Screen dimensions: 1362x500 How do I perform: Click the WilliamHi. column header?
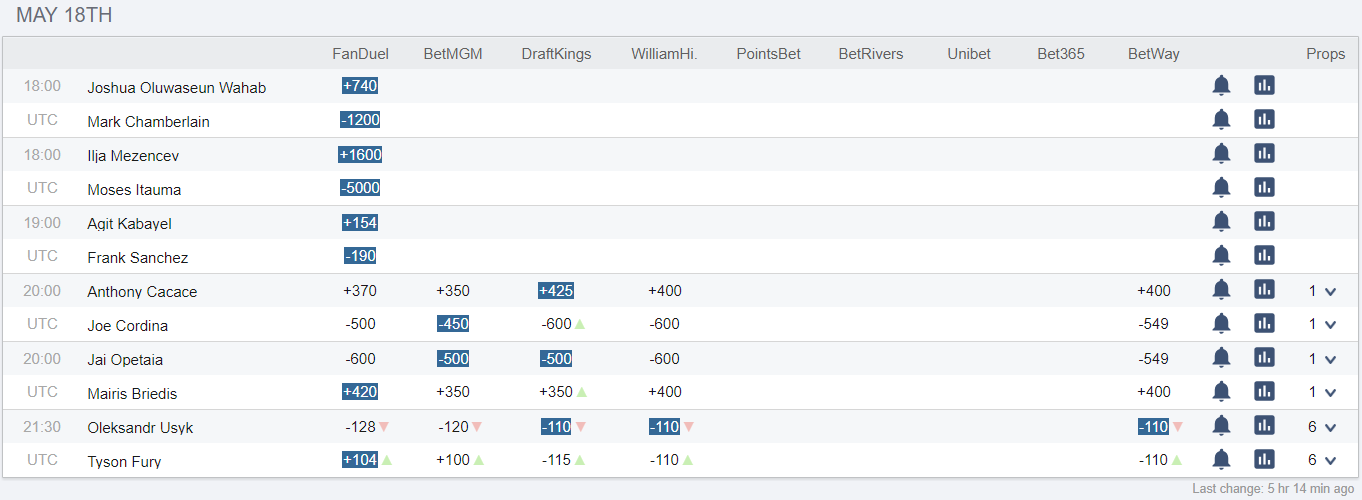pyautogui.click(x=664, y=54)
